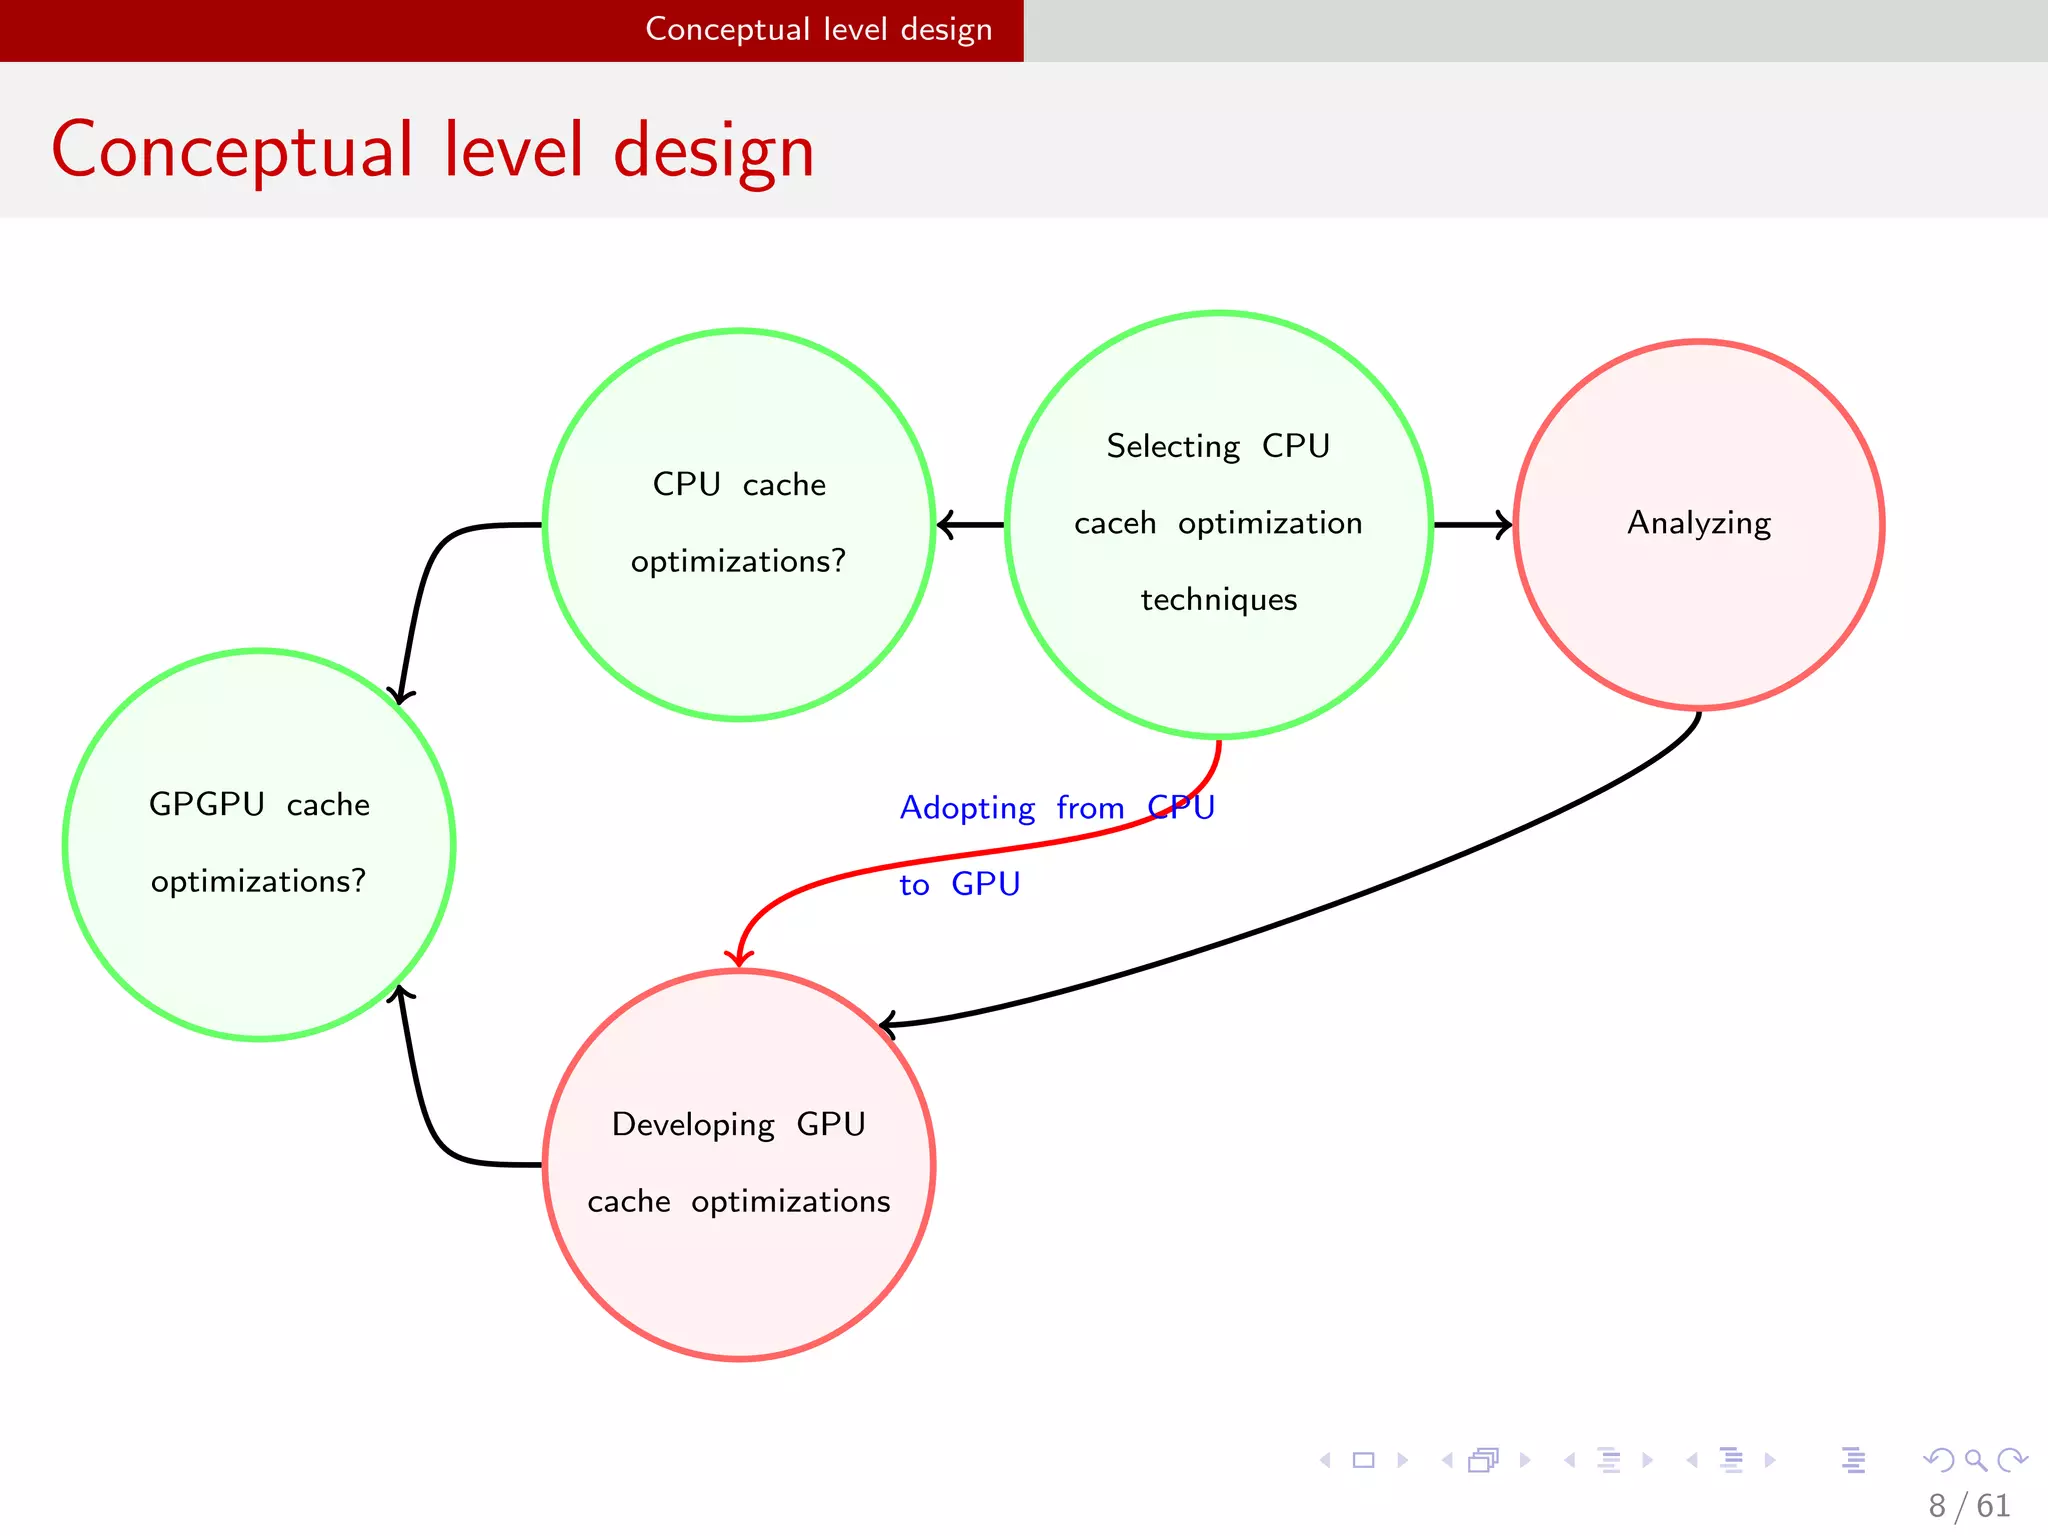Viewport: 2048px width, 1536px height.
Task: Click the slide rectangle navigation icon
Action: point(1363,1460)
